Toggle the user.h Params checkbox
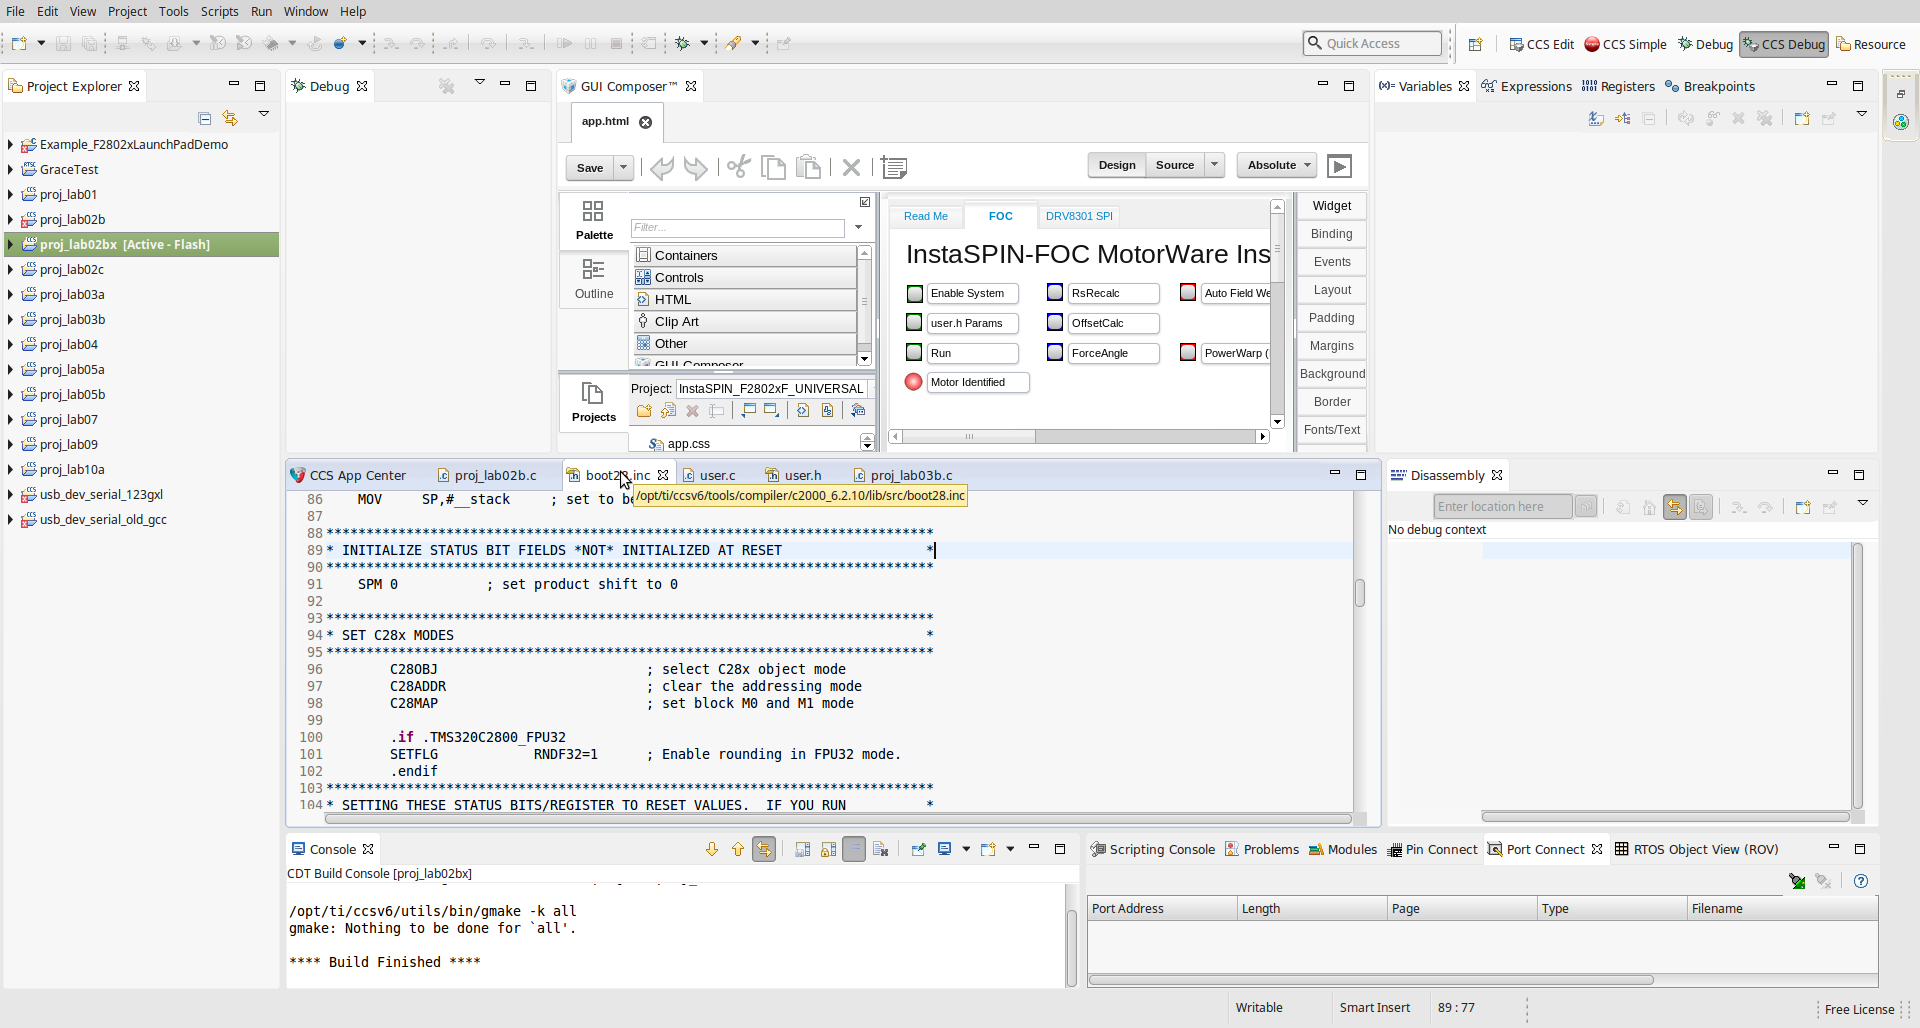 914,322
